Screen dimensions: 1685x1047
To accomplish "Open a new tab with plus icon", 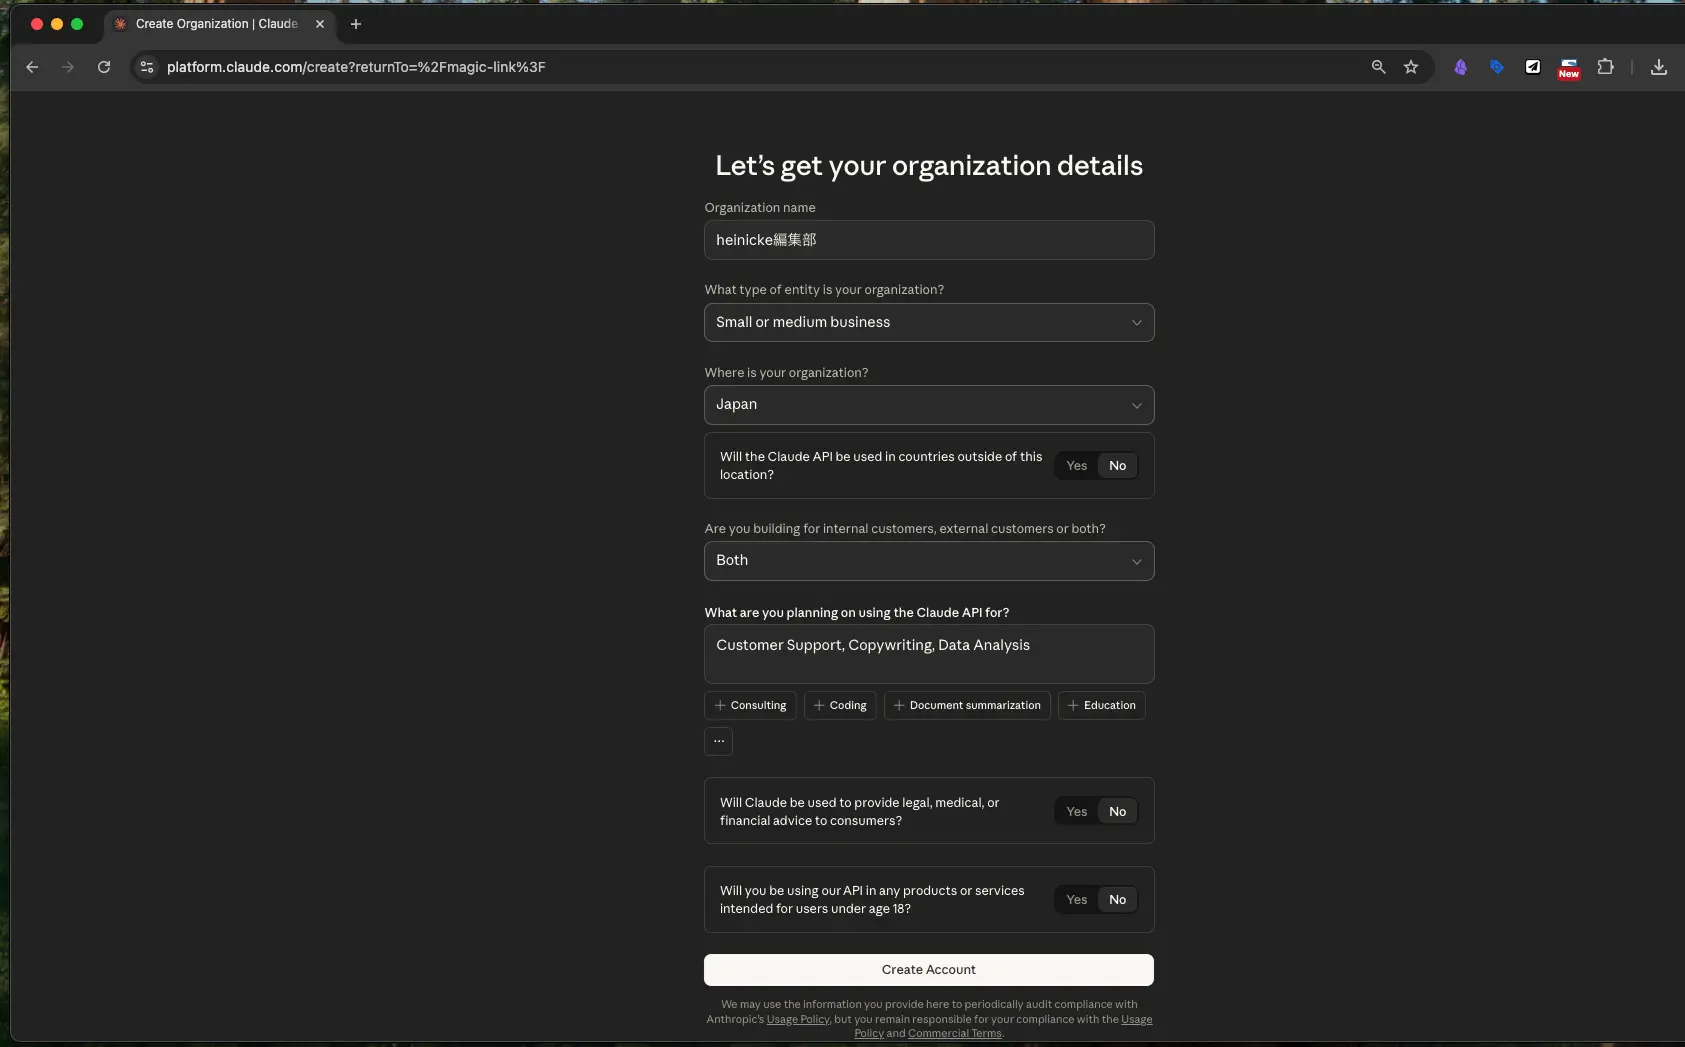I will tap(355, 24).
